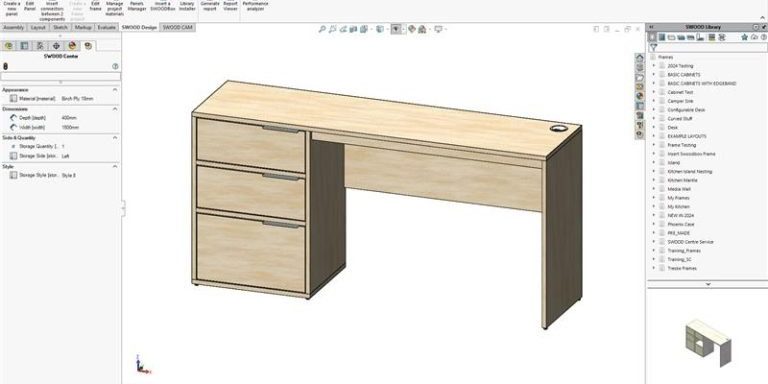
Task: Select Trestle Frames library item
Action: [682, 268]
